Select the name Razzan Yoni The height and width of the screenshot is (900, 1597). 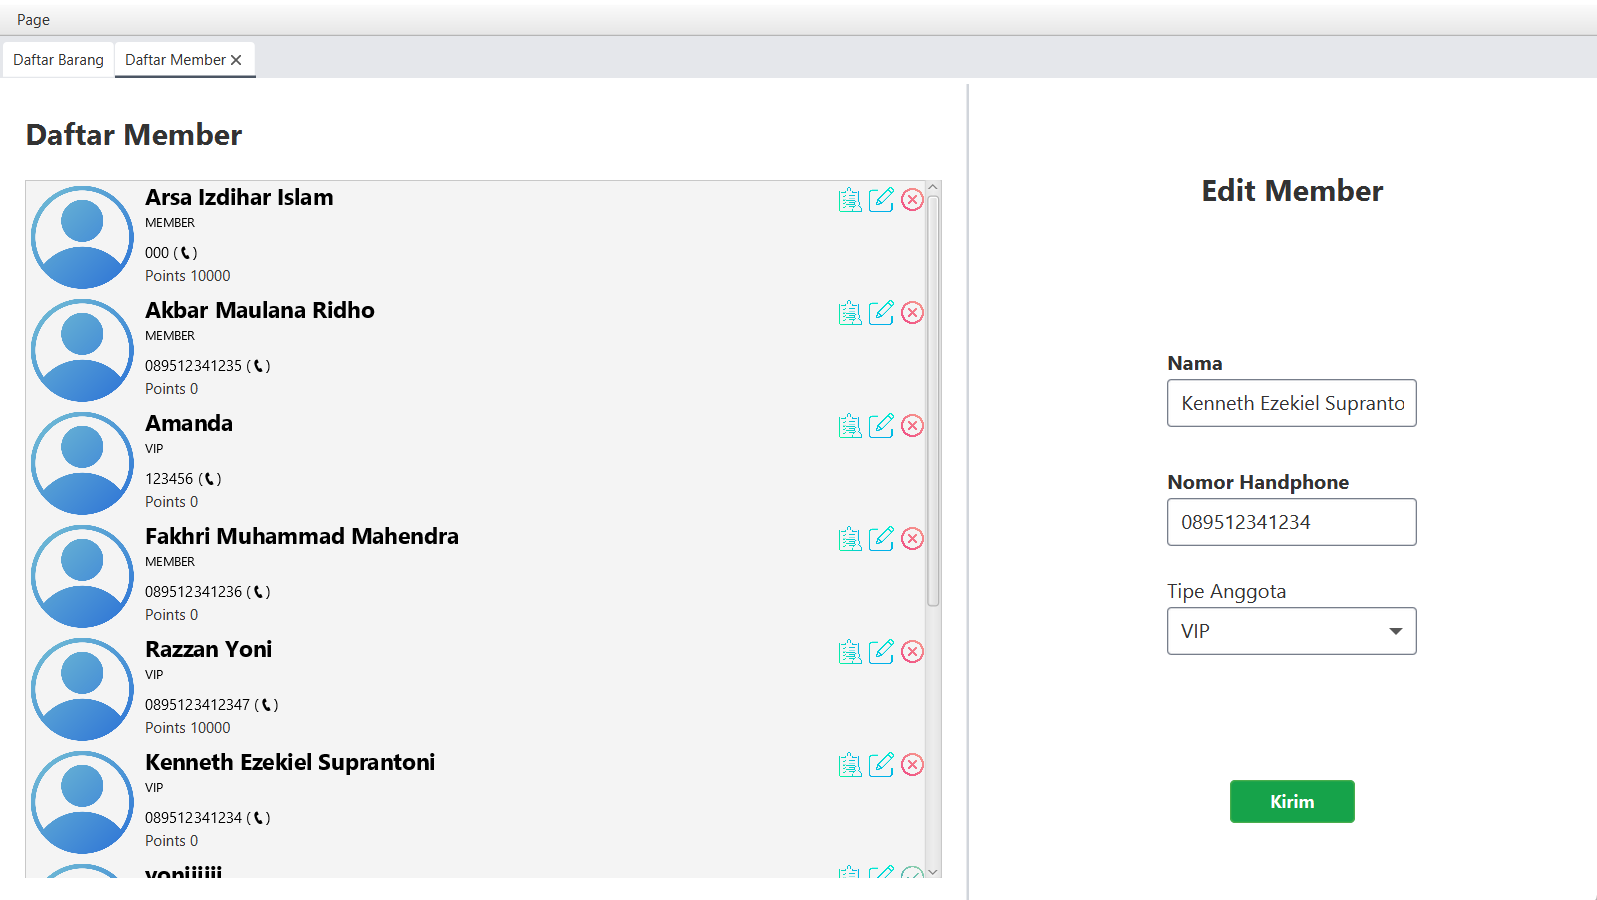(x=208, y=649)
